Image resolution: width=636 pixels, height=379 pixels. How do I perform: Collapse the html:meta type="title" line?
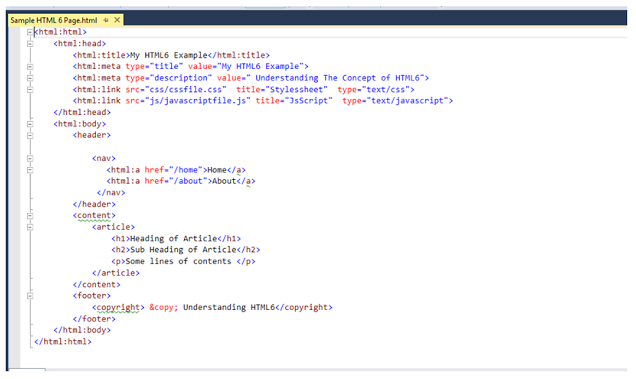[x=30, y=67]
